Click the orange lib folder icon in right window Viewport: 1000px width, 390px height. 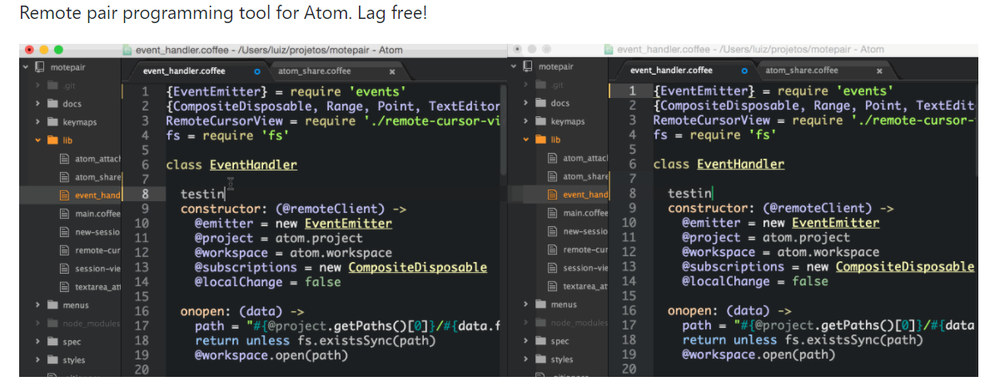click(540, 140)
